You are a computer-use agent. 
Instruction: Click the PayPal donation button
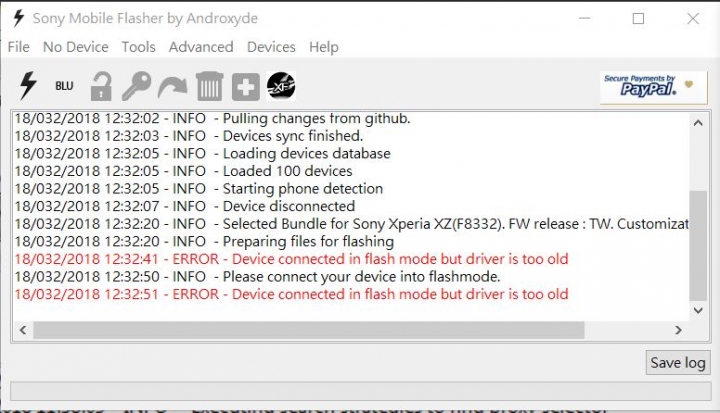[x=653, y=87]
